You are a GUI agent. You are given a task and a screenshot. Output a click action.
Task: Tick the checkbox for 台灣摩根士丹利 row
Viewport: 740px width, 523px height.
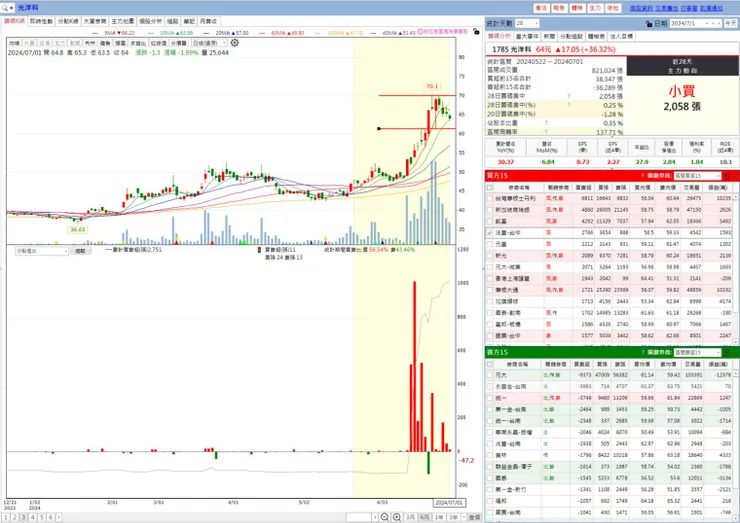pyautogui.click(x=489, y=198)
